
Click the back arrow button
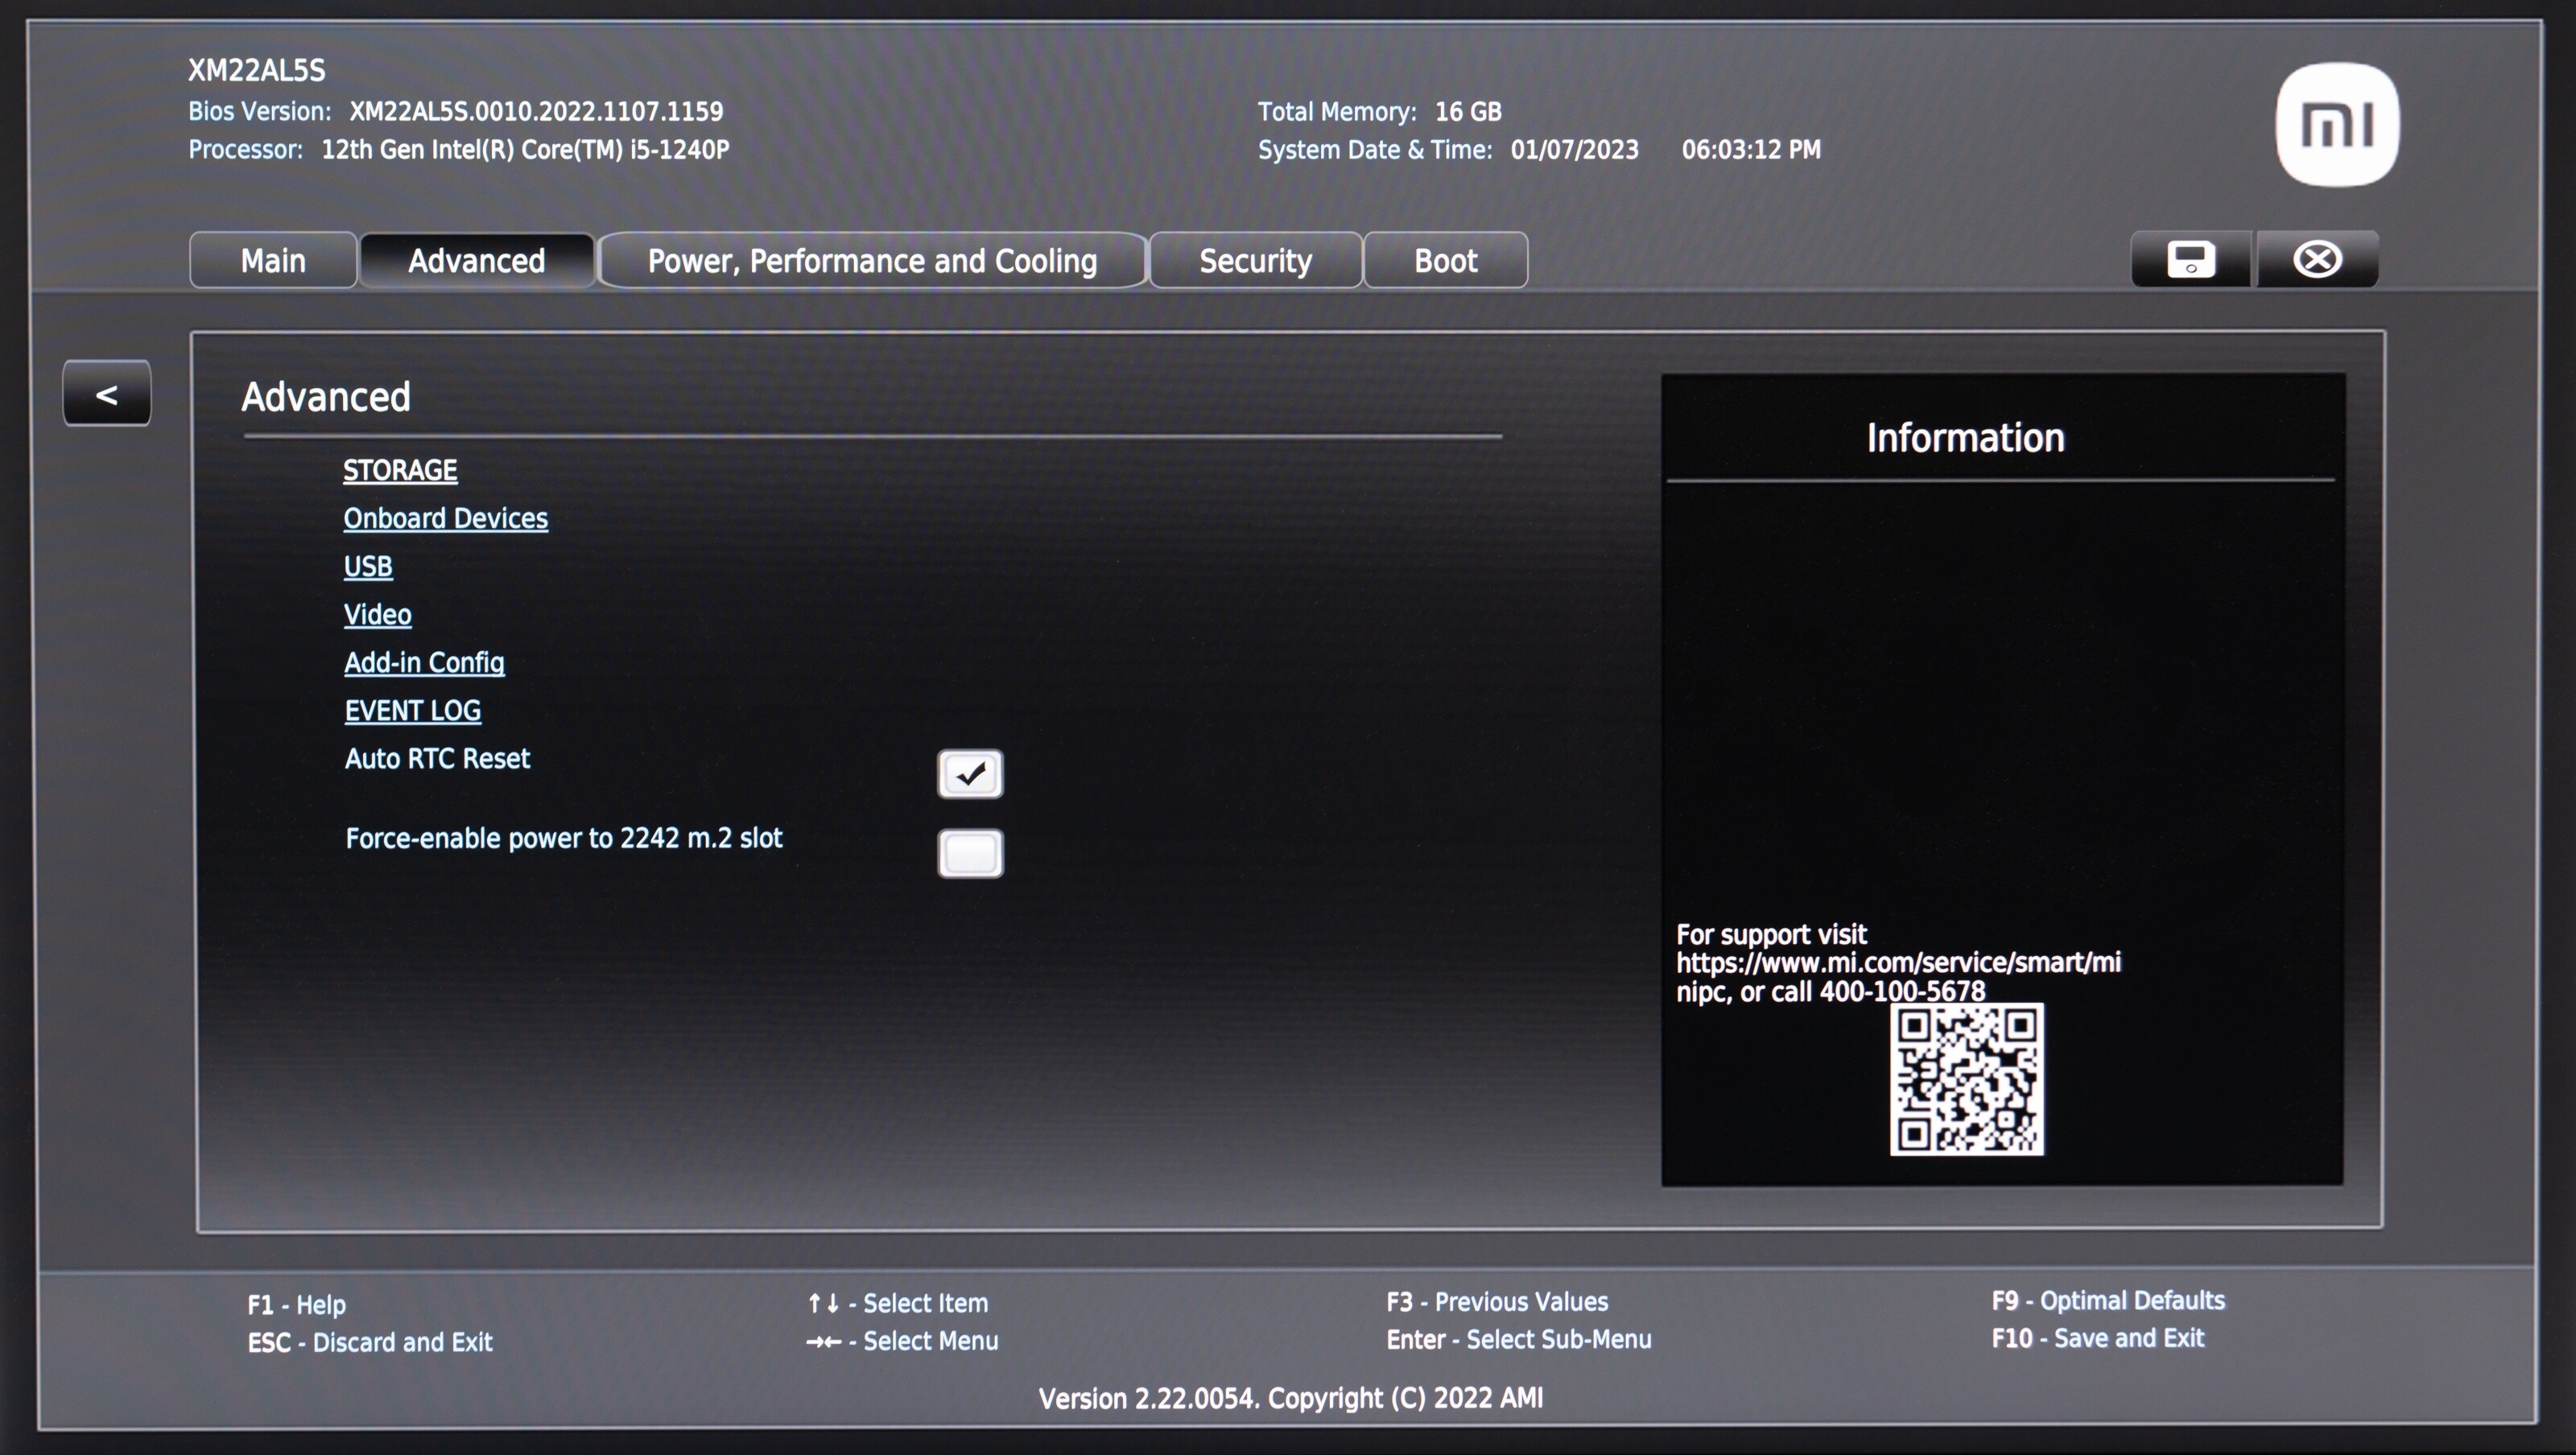pos(107,394)
